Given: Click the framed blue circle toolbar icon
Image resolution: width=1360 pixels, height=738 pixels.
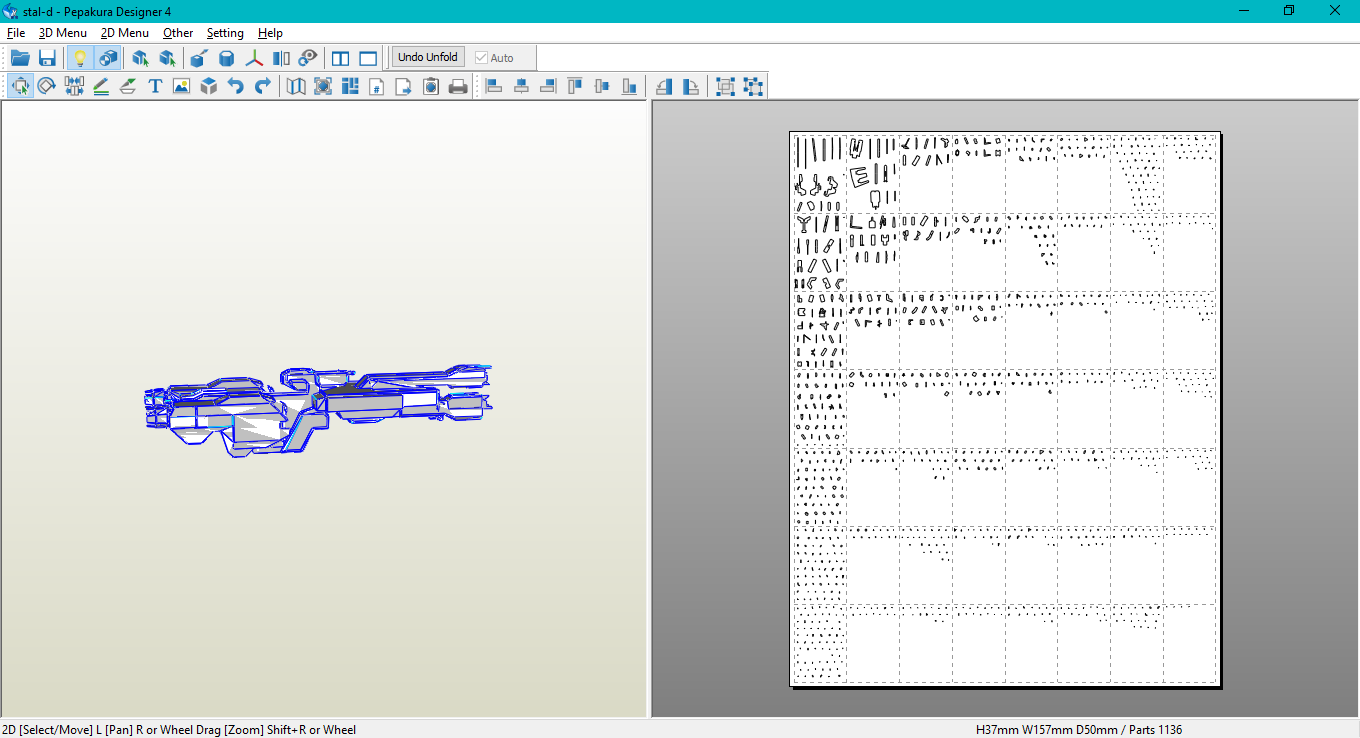Looking at the screenshot, I should (x=323, y=86).
